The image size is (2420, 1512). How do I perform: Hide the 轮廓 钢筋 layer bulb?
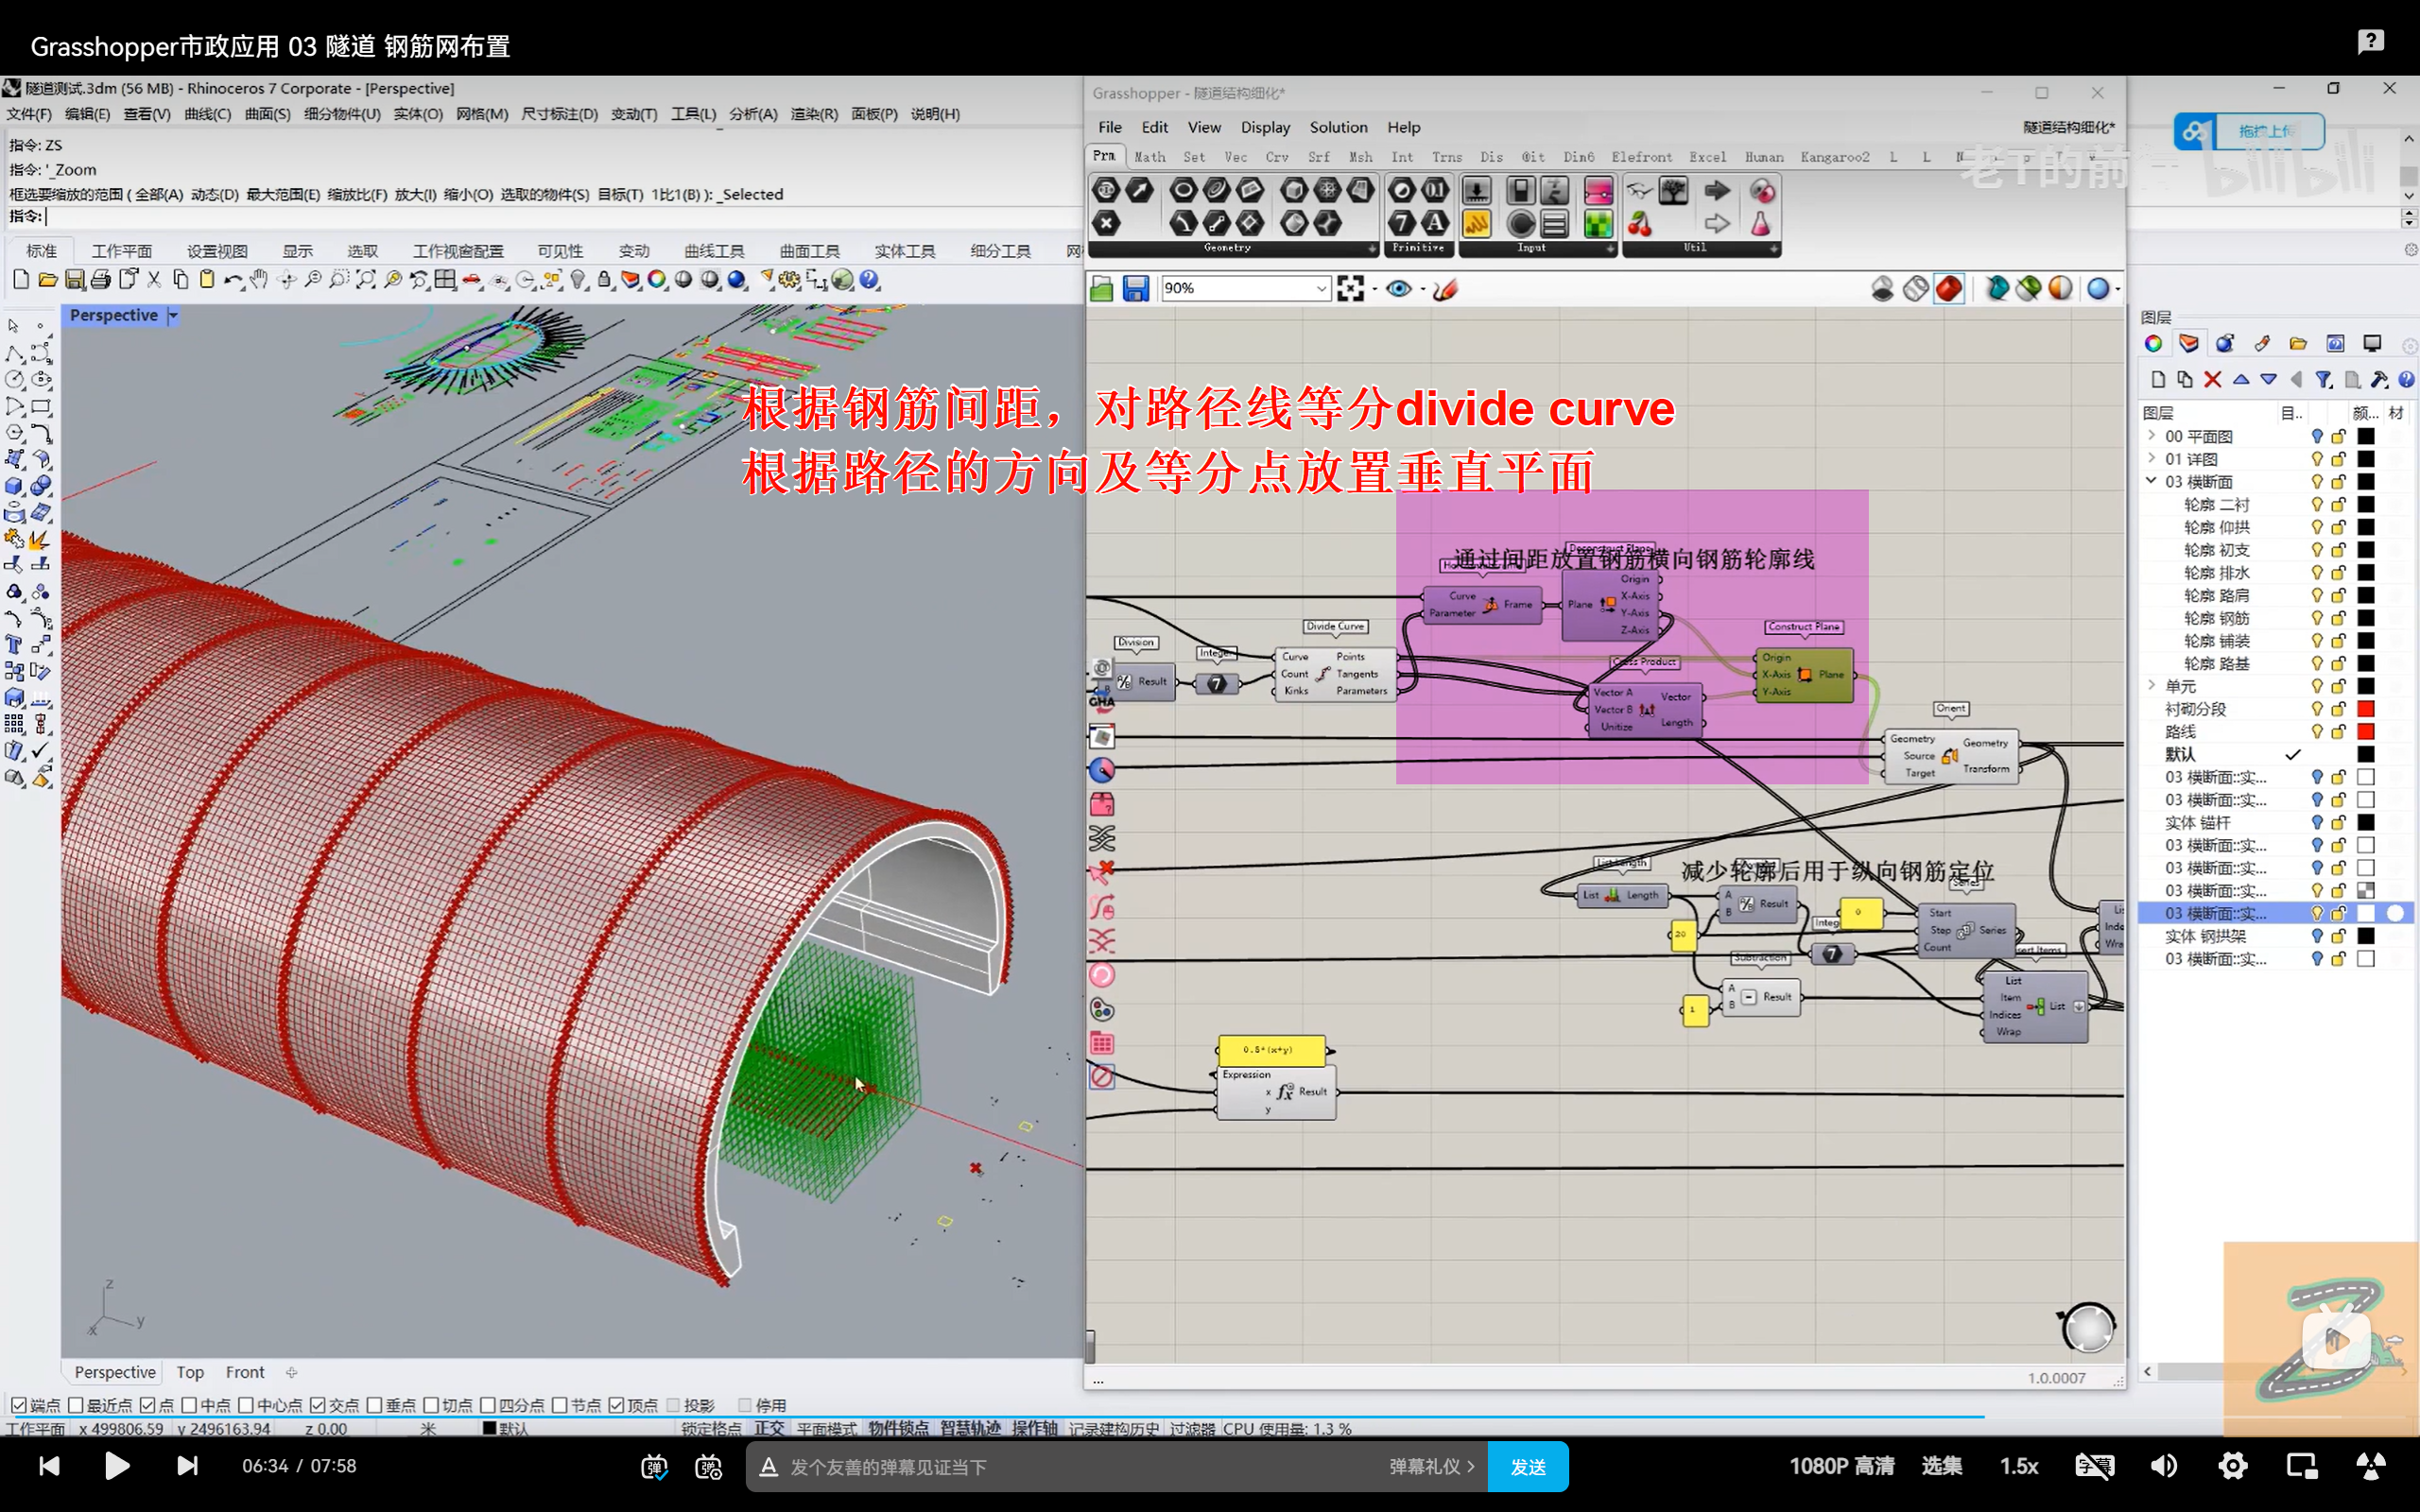coord(2316,618)
